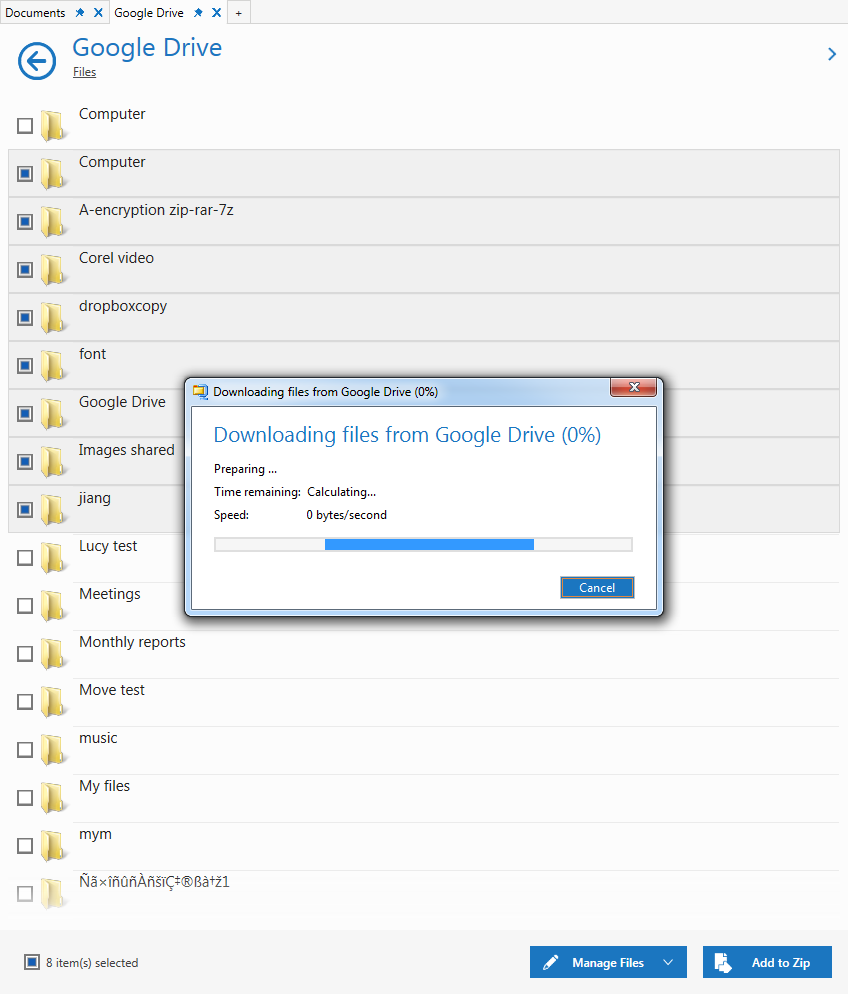This screenshot has width=848, height=994.
Task: Click the 8 item(s) selected status text
Action: 92,963
